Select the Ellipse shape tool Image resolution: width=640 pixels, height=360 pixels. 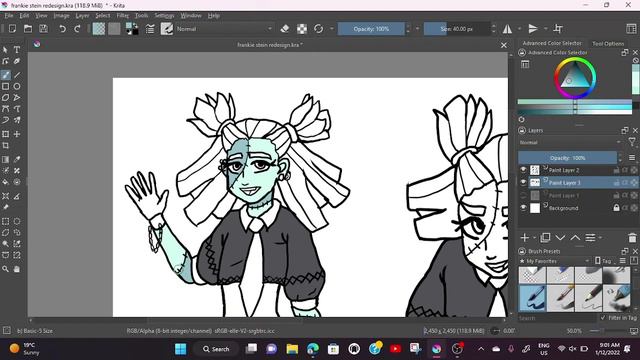point(17,87)
